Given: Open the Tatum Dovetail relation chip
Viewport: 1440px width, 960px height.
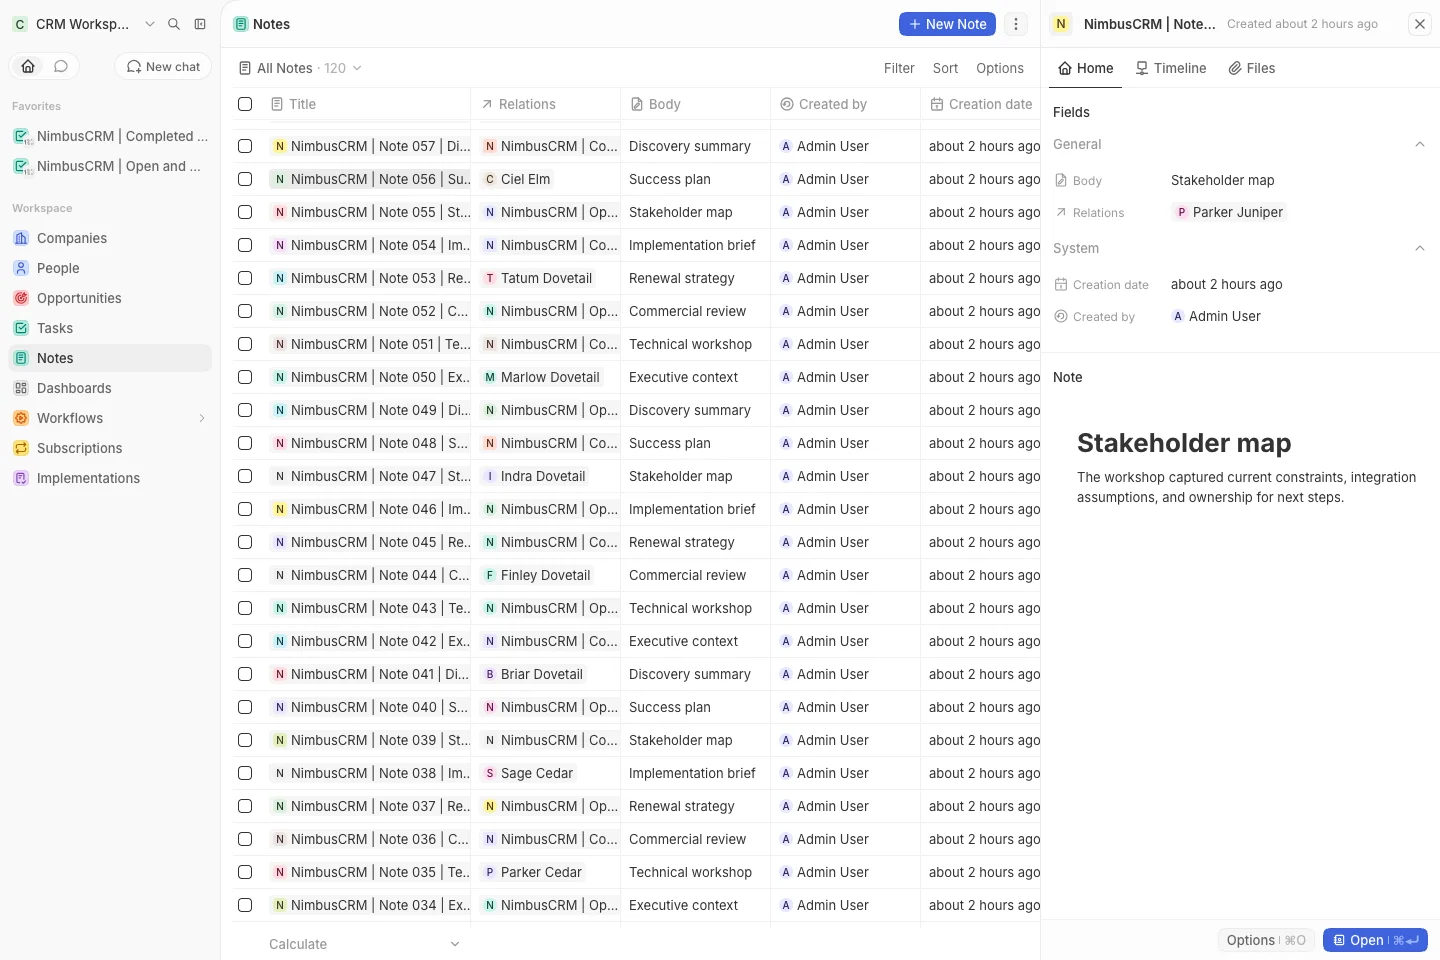Looking at the screenshot, I should pos(538,278).
